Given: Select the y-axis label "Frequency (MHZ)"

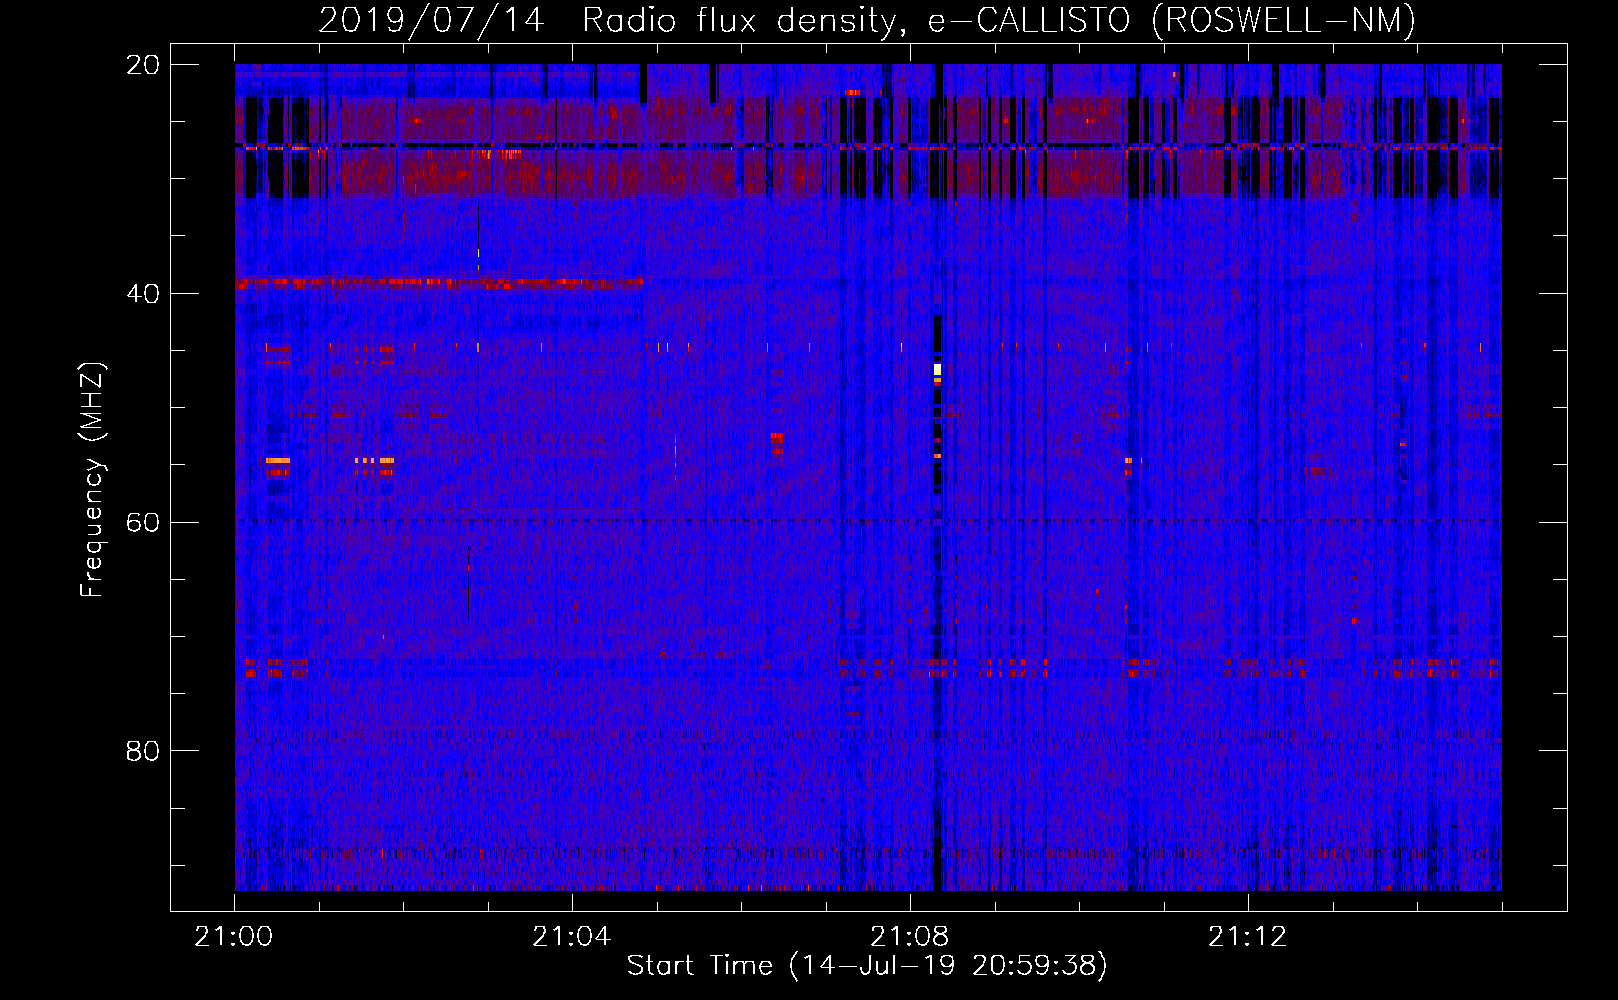Looking at the screenshot, I should pyautogui.click(x=92, y=480).
